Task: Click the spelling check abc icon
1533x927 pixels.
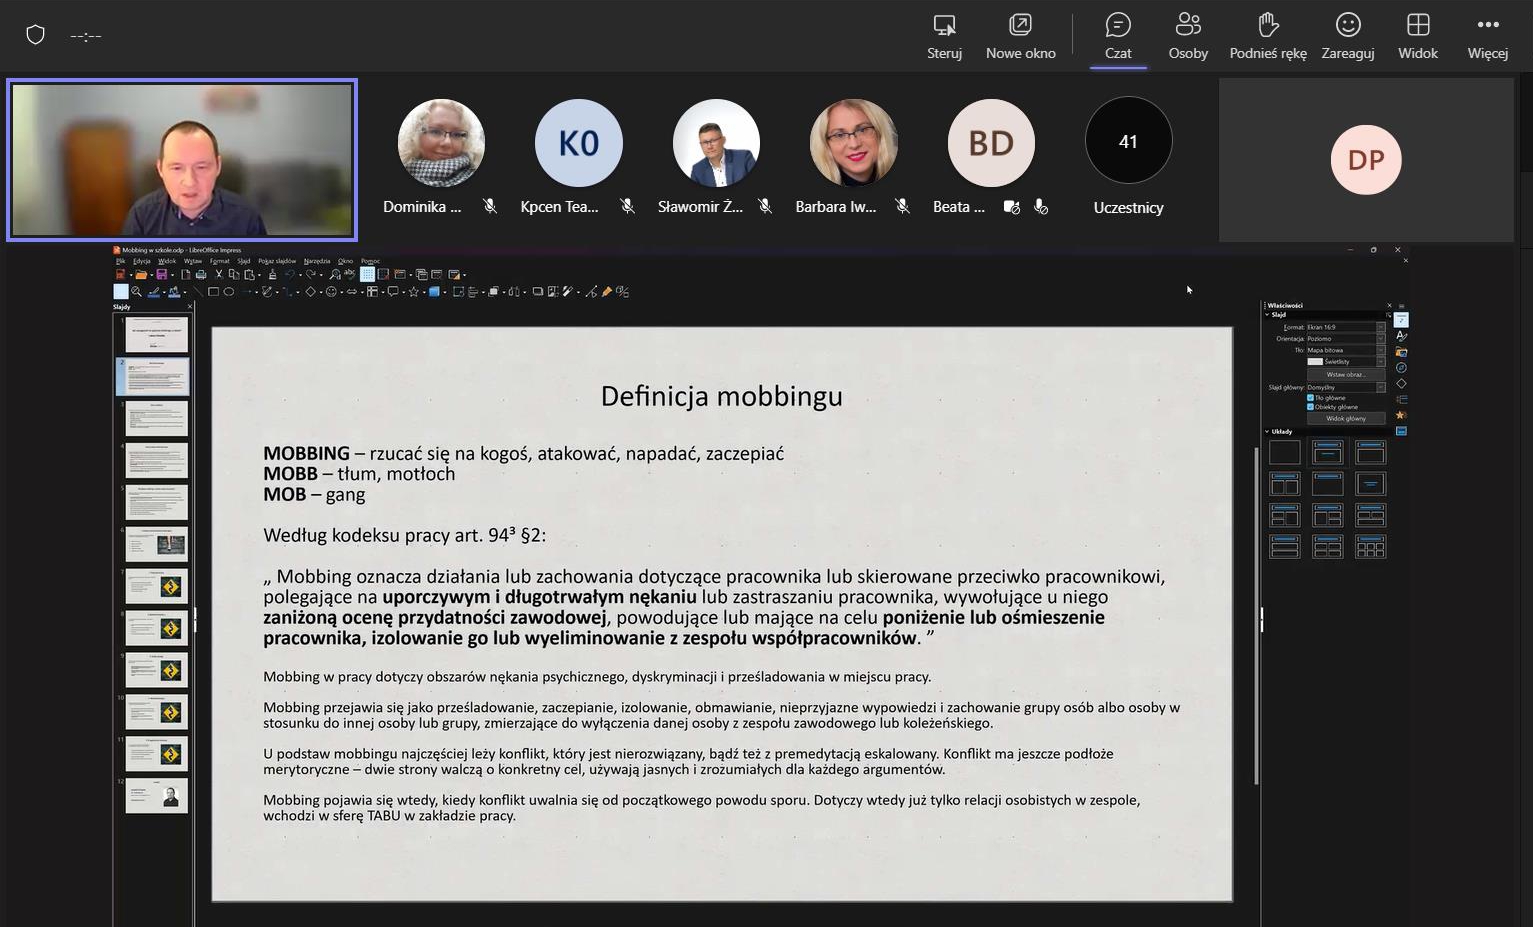Action: coord(350,273)
